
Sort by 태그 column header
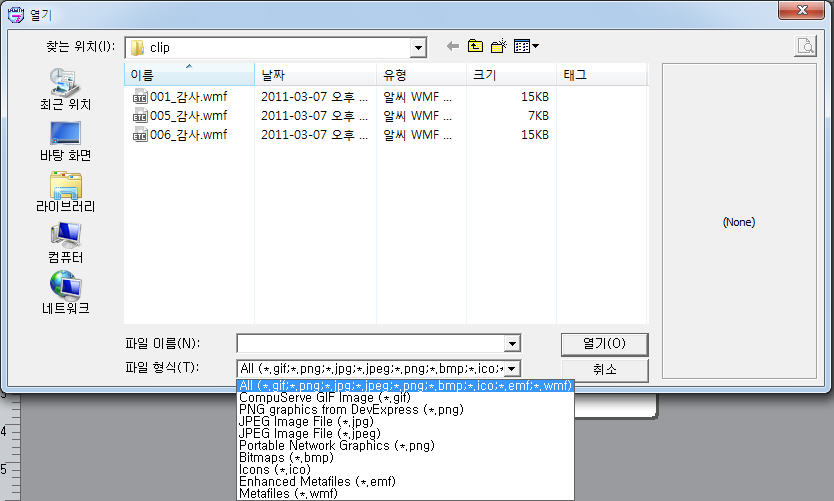pos(602,75)
